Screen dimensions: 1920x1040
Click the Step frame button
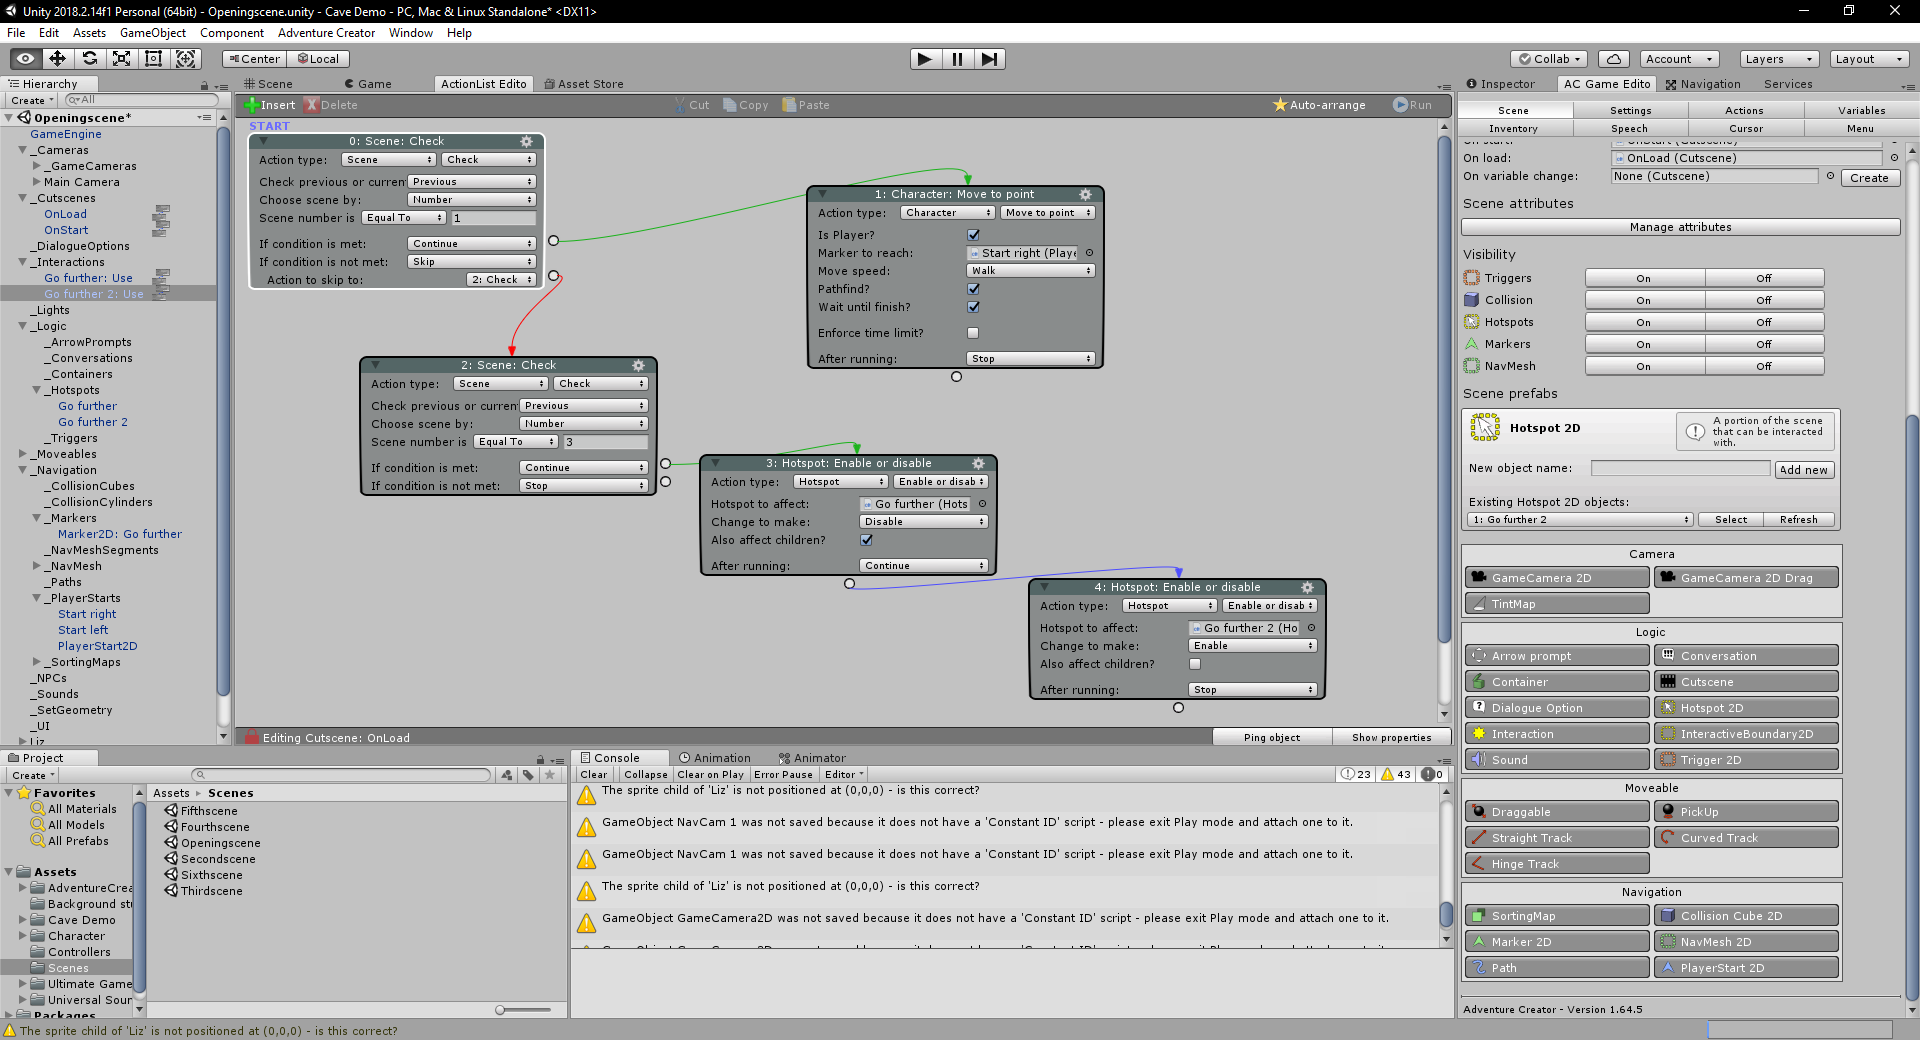989,59
